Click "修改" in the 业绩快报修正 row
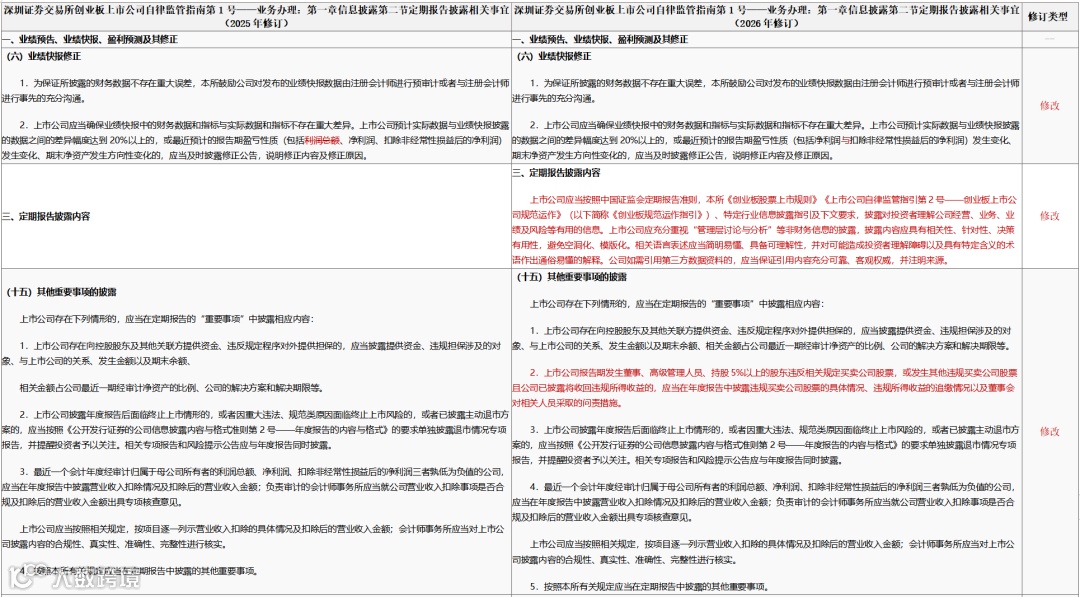Image resolution: width=1080 pixels, height=597 pixels. (1050, 105)
